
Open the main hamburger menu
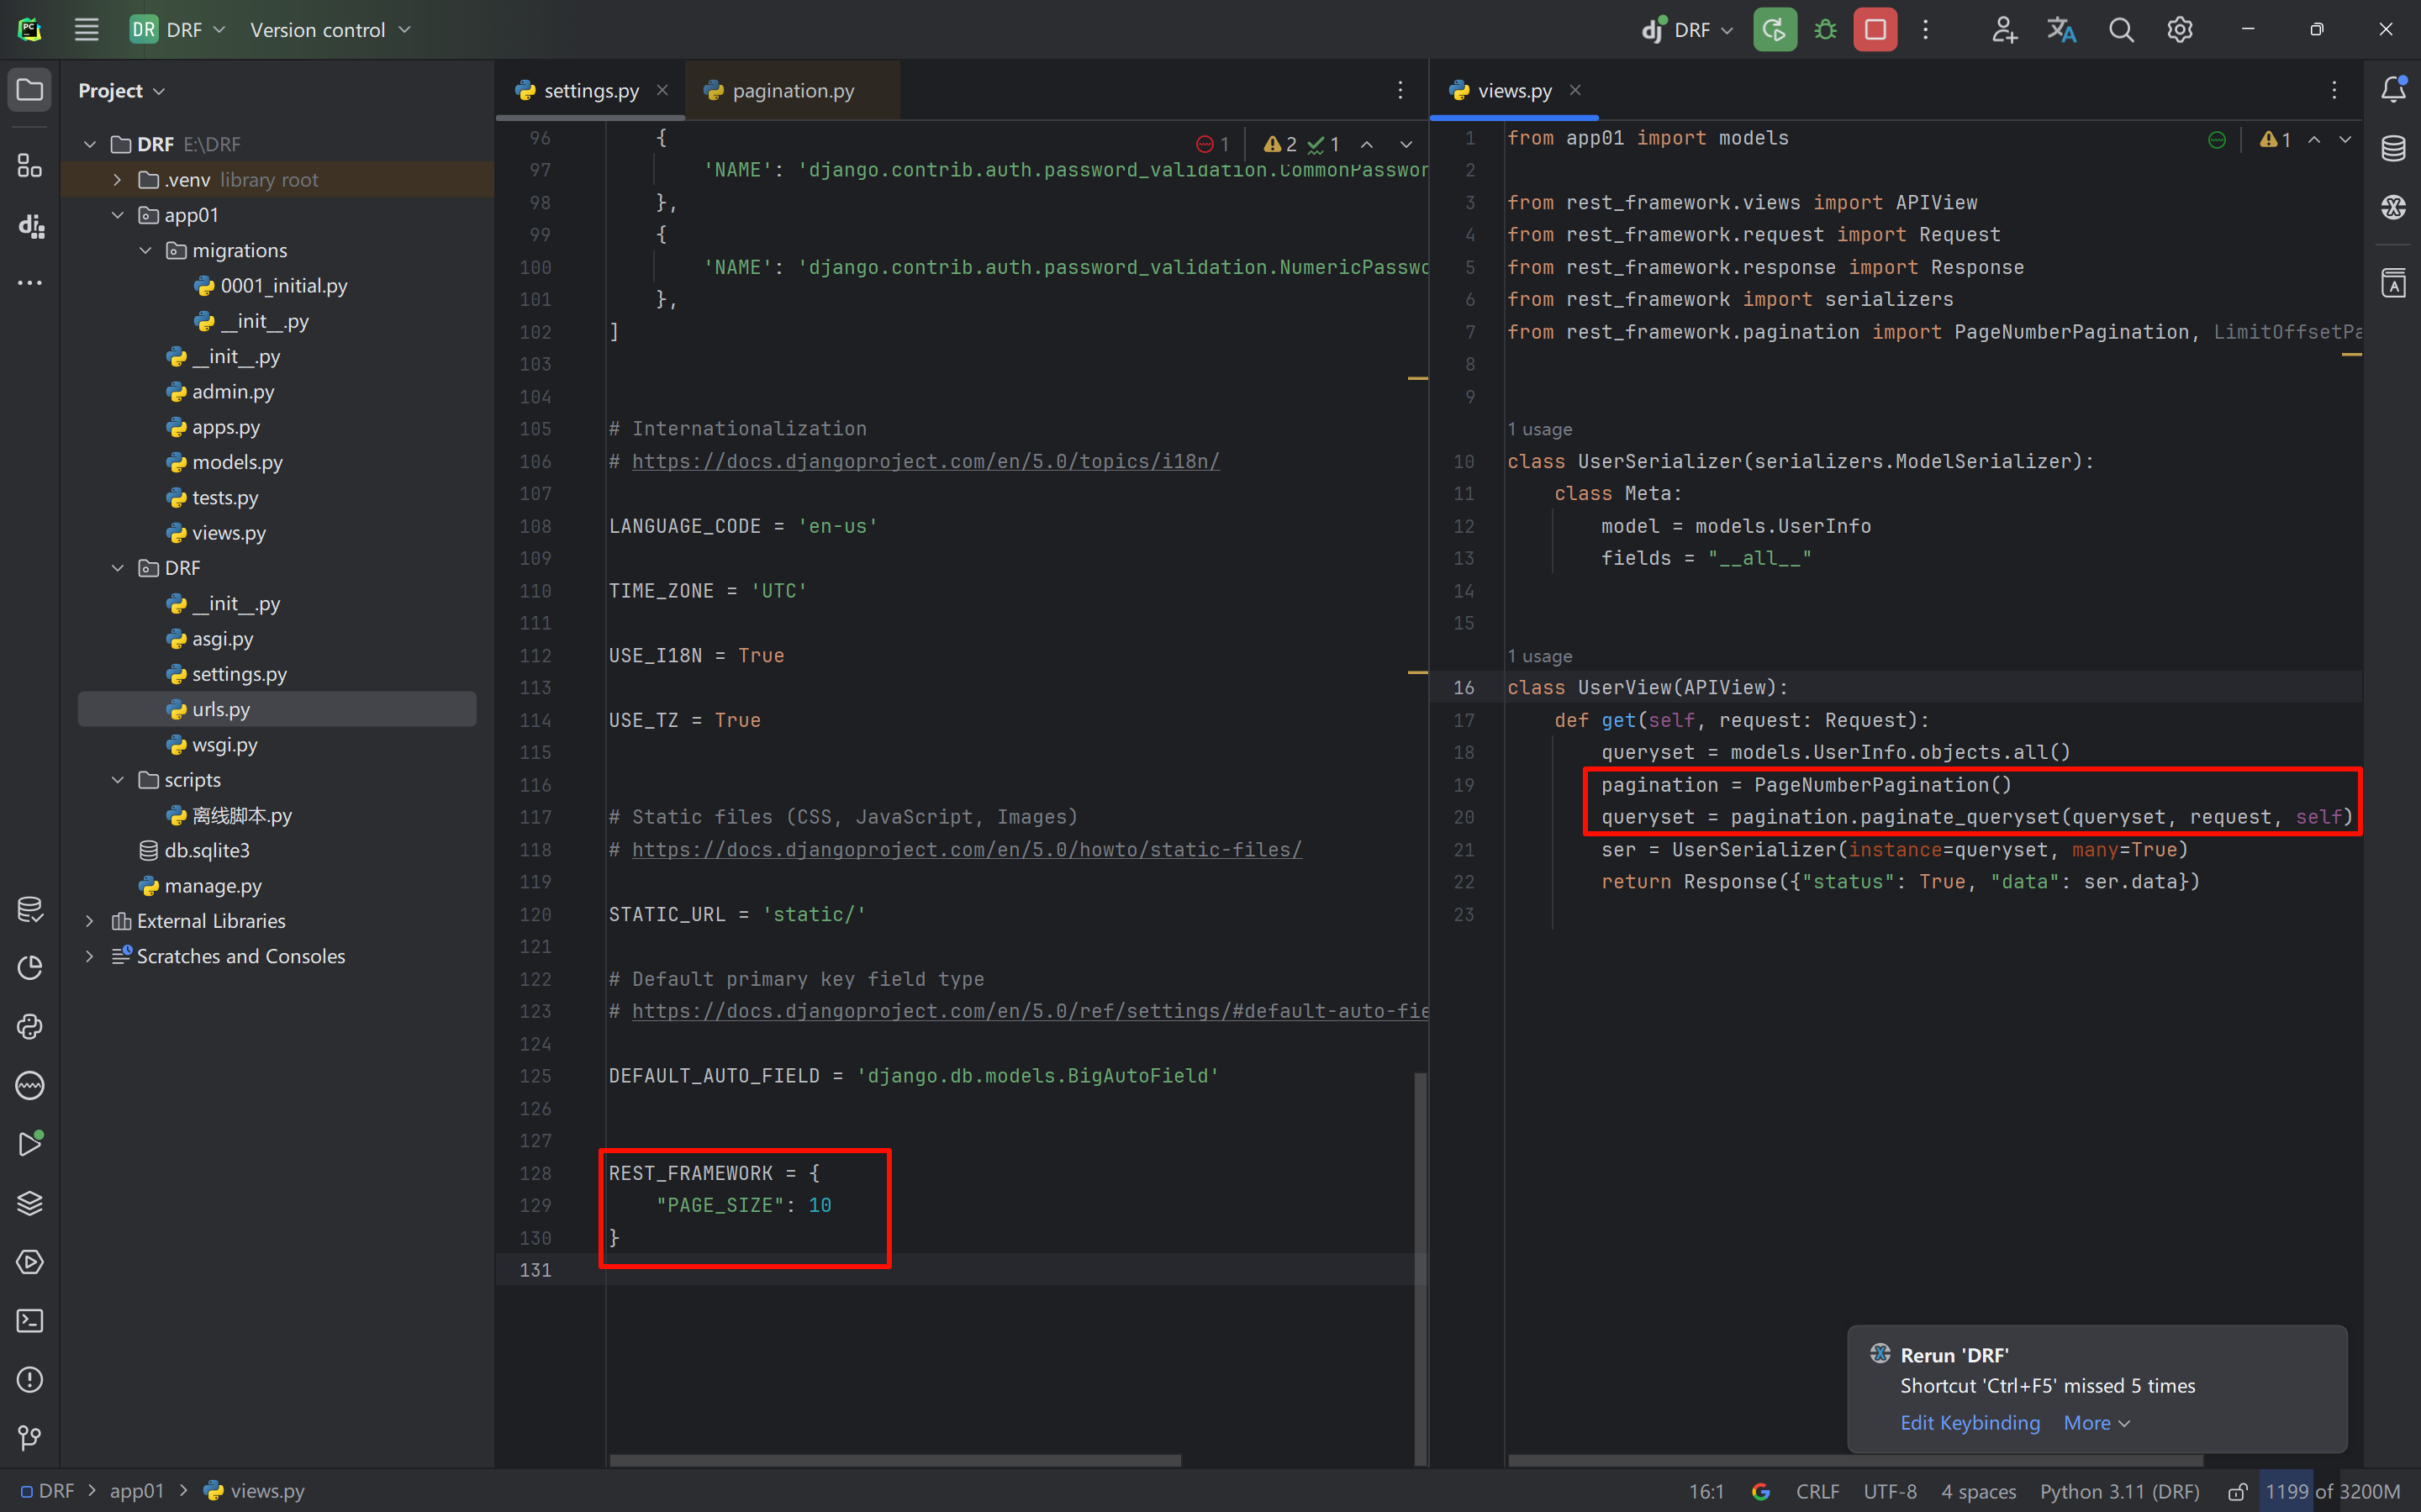(87, 30)
